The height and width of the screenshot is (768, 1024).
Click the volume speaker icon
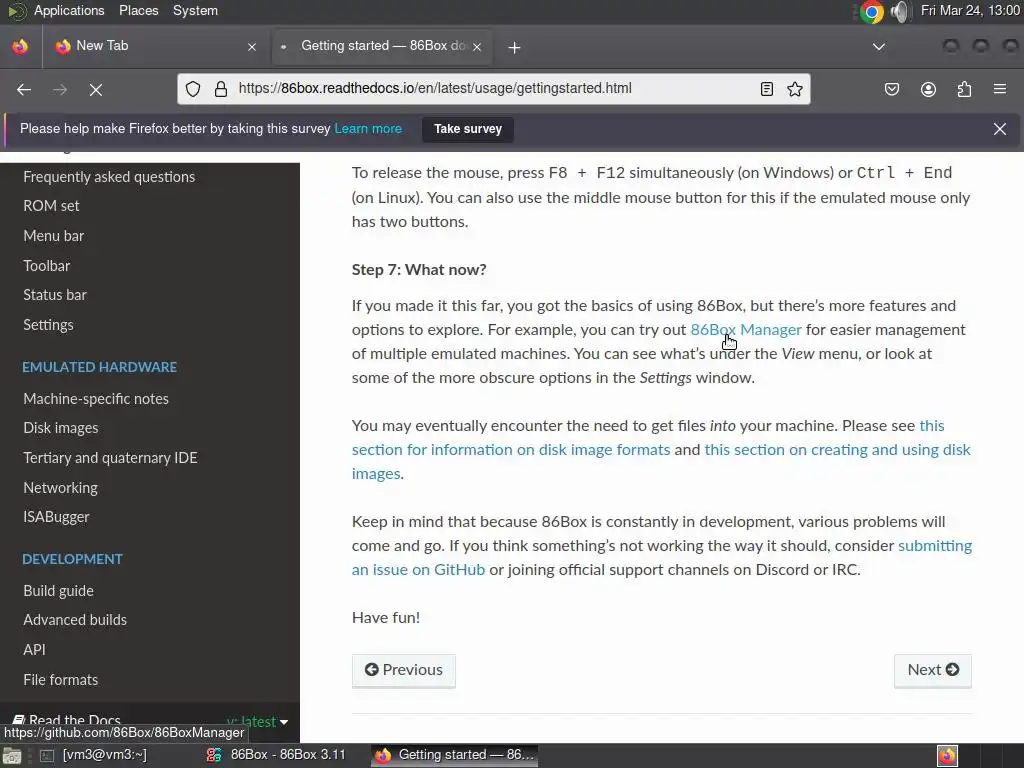(900, 11)
